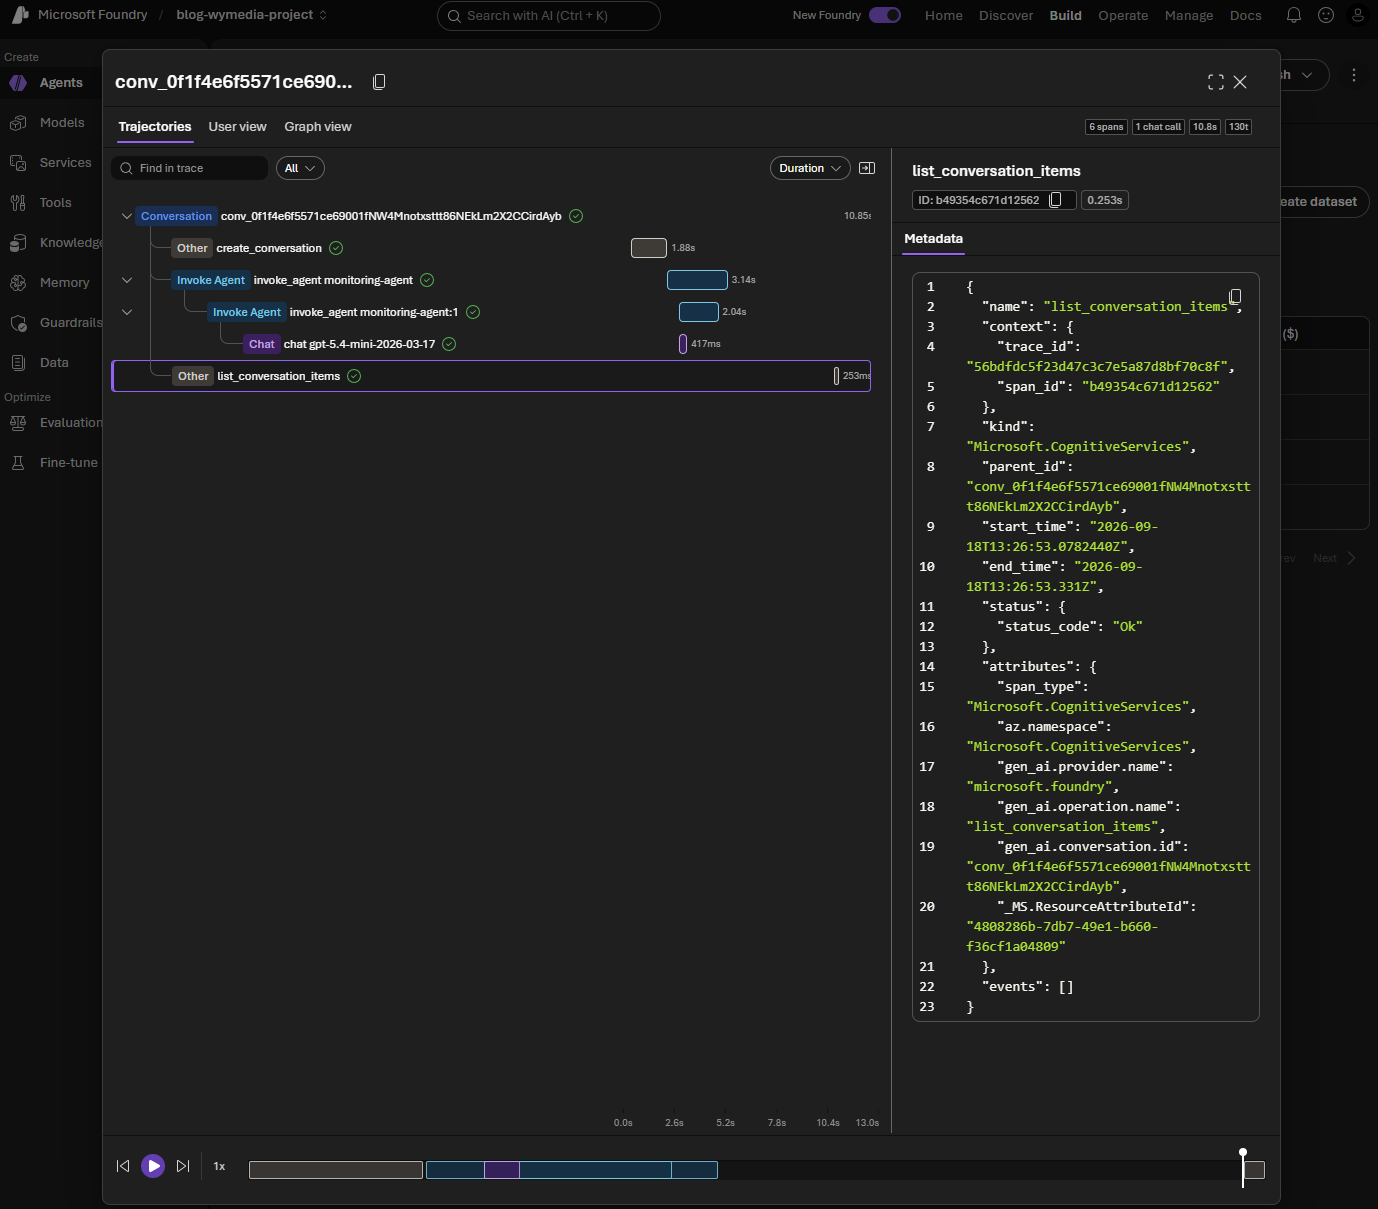Go to Operate in the top navigation
Viewport: 1378px width, 1209px height.
(x=1123, y=15)
